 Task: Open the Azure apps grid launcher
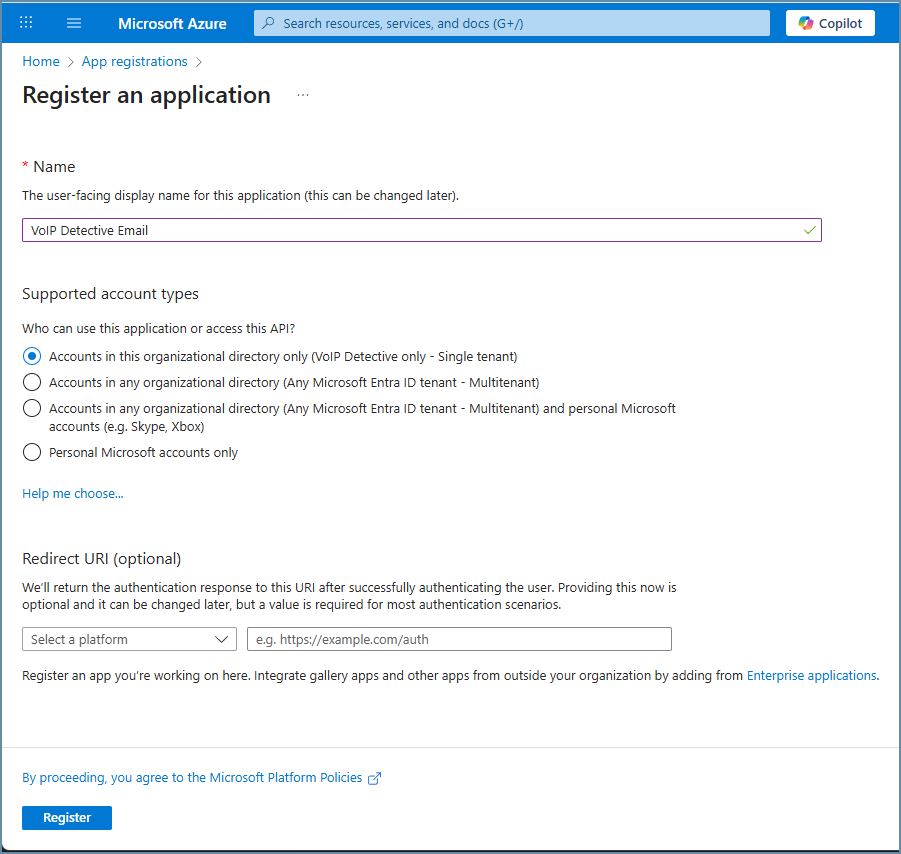(26, 23)
